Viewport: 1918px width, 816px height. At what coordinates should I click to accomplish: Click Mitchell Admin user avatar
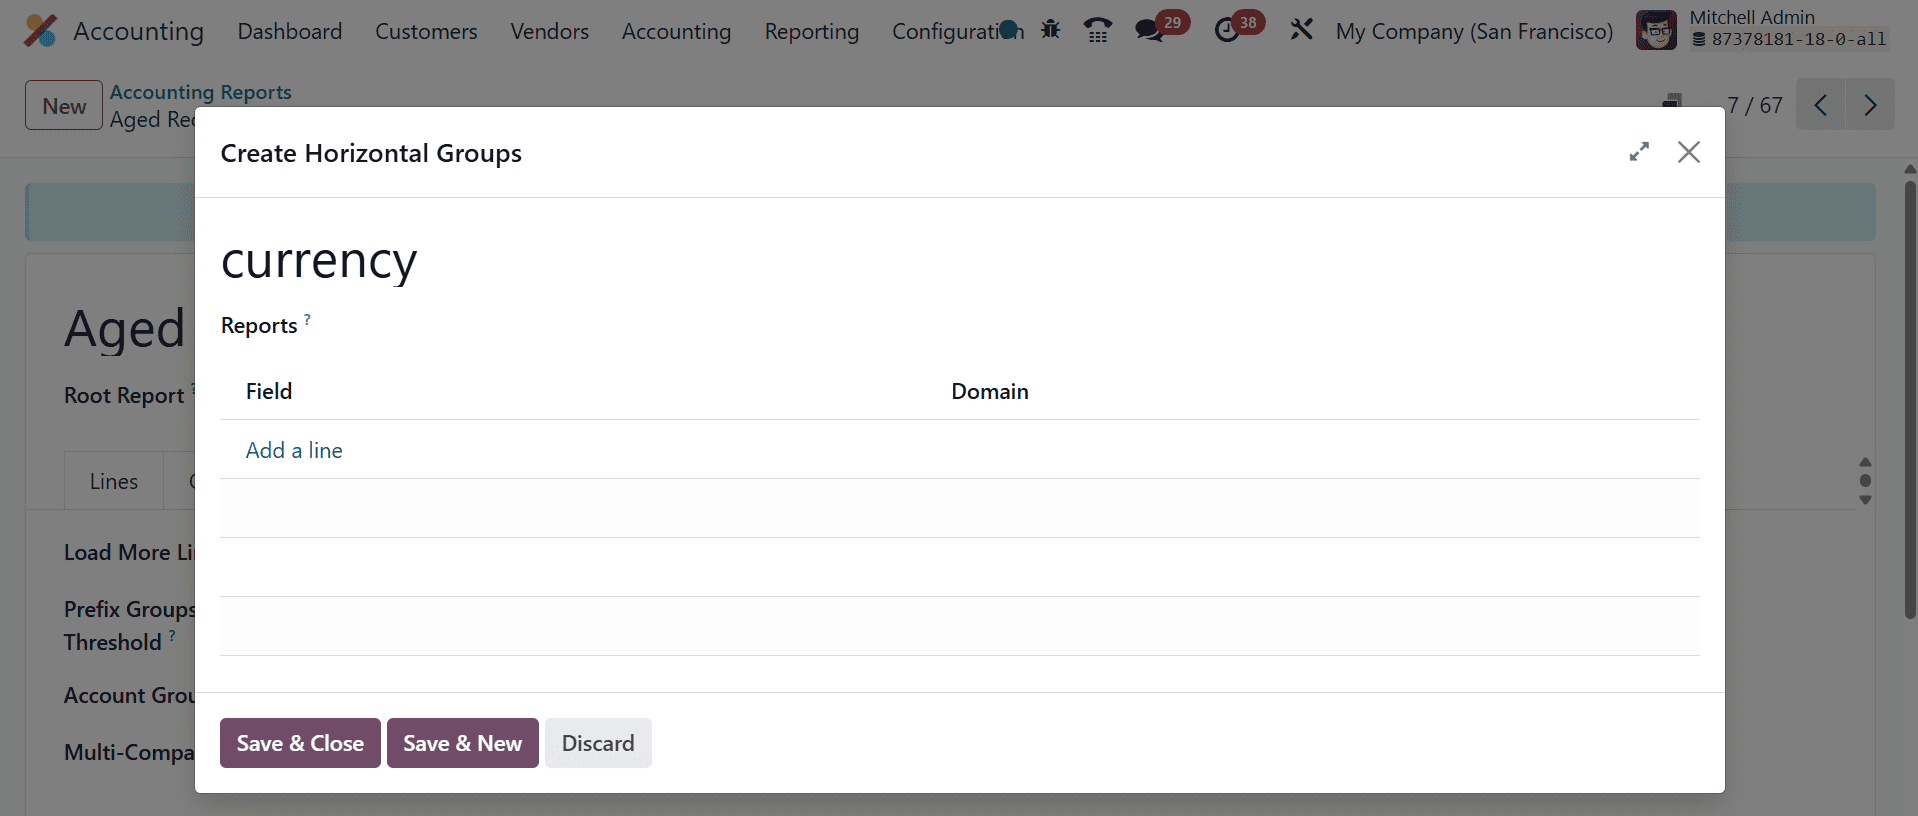[x=1656, y=31]
